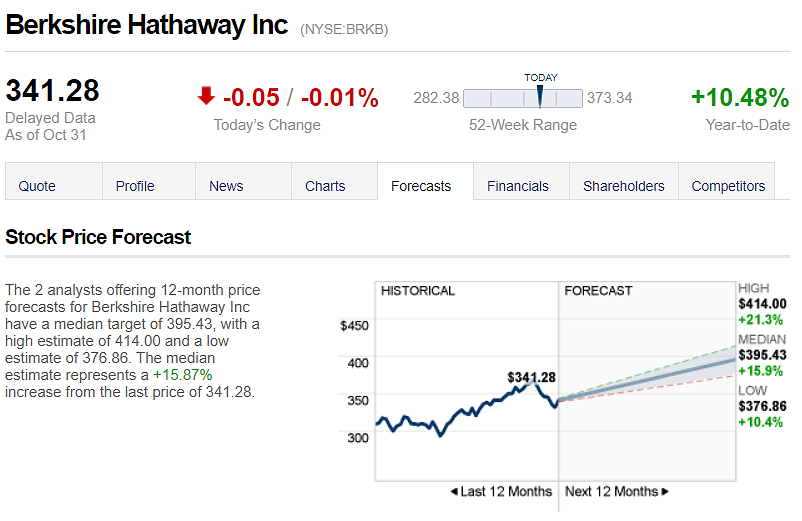802x521 pixels.
Task: Click the +10.48% Year-to-Date value
Action: tap(740, 98)
